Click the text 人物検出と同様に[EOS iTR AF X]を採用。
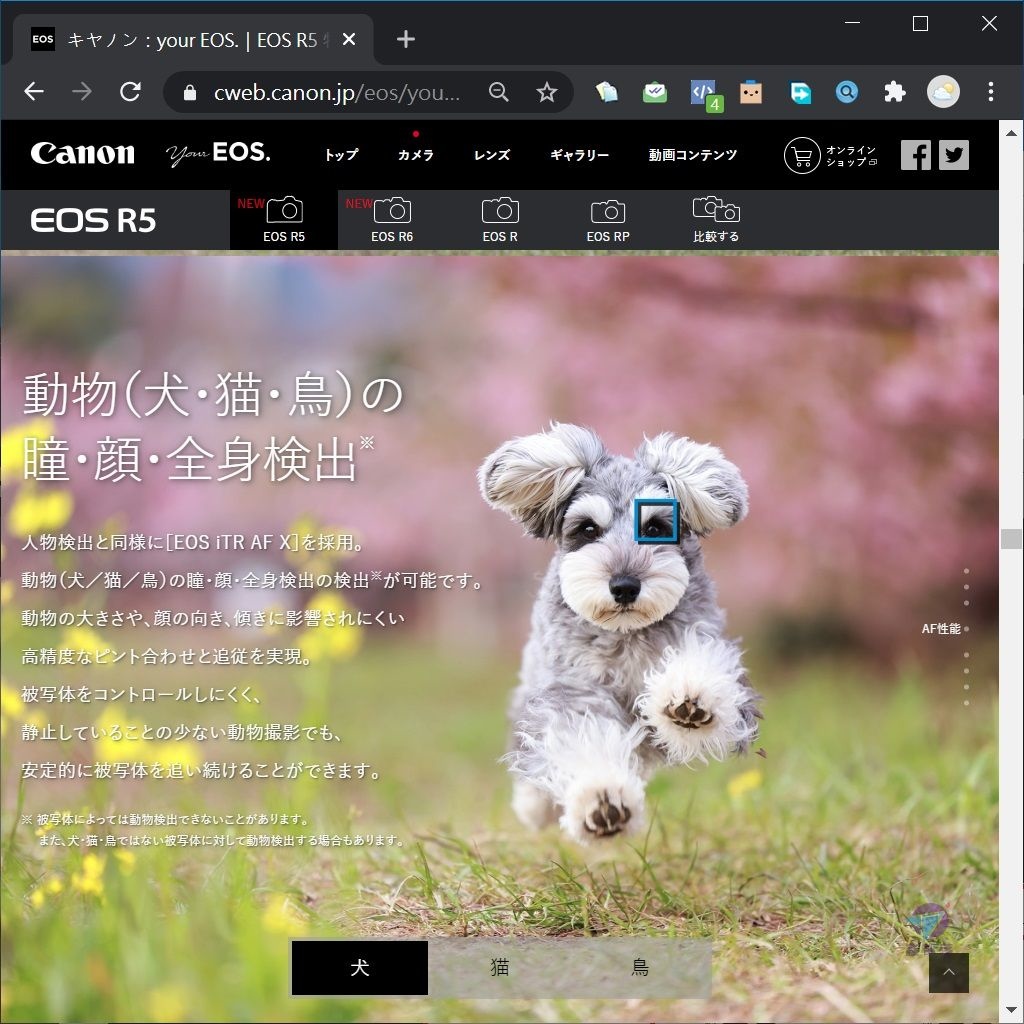Image resolution: width=1024 pixels, height=1024 pixels. (x=193, y=543)
